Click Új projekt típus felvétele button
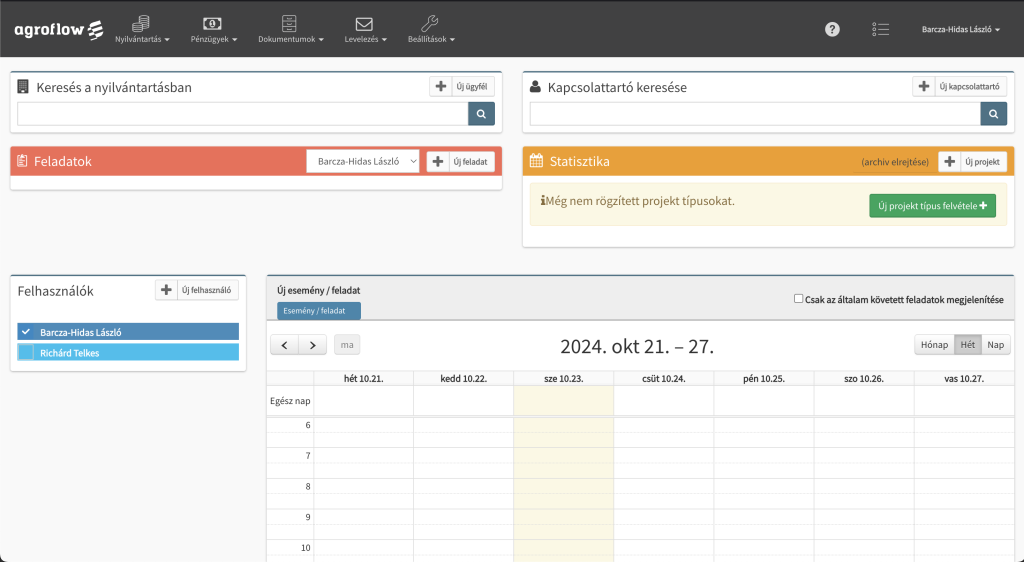Image resolution: width=1024 pixels, height=562 pixels. click(932, 206)
